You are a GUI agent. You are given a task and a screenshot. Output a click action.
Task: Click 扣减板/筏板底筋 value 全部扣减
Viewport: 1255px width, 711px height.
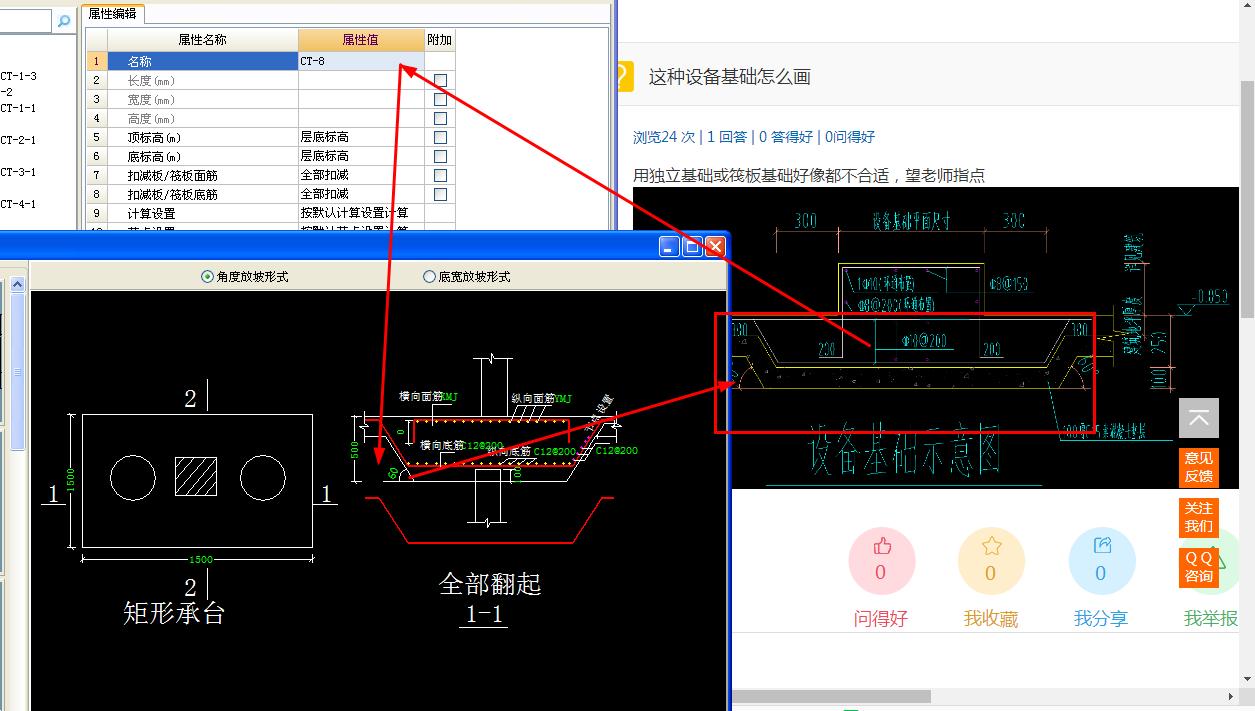[361, 194]
